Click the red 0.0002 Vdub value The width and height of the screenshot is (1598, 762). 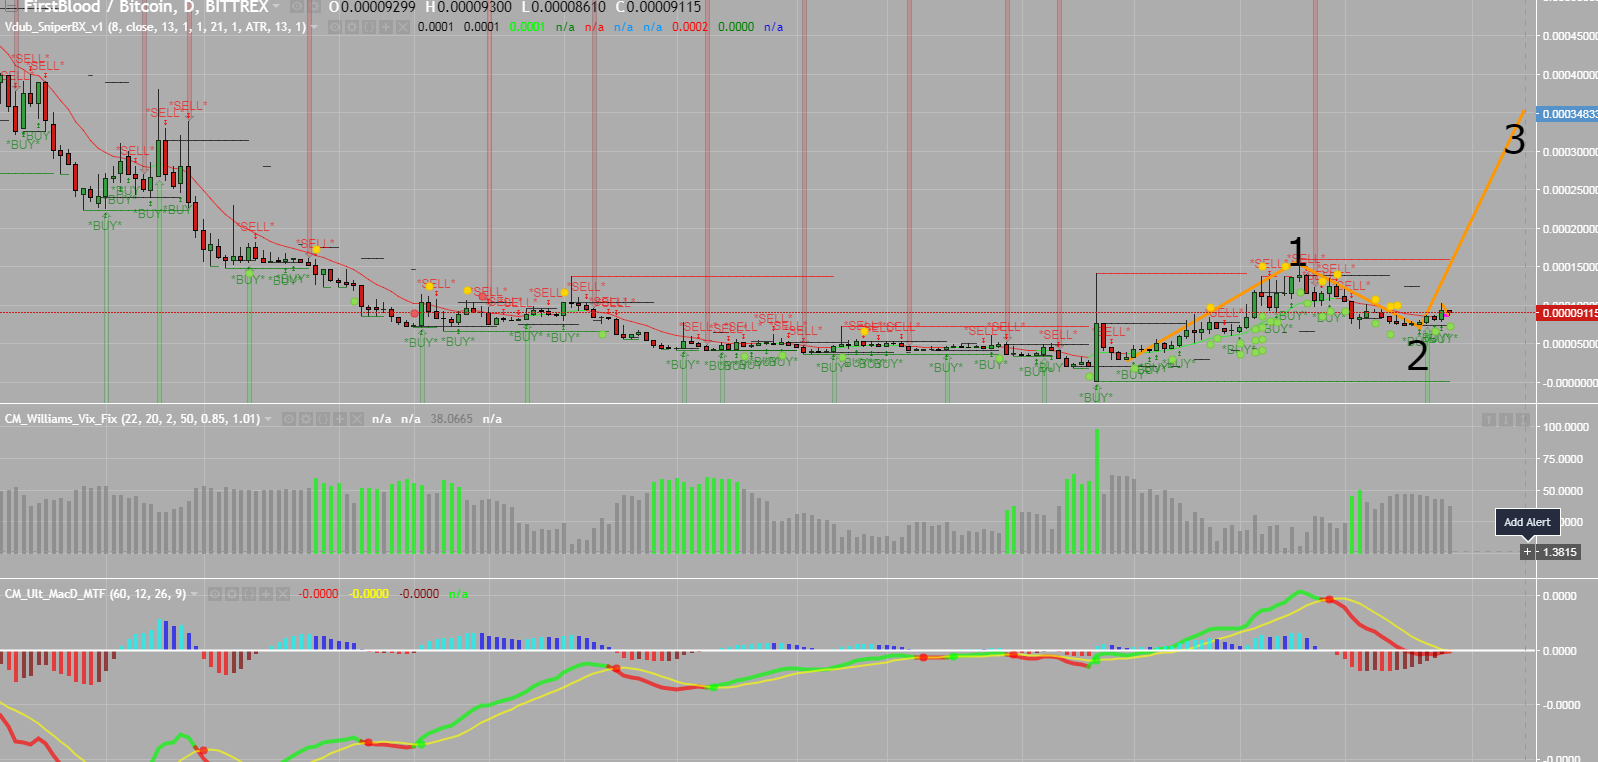(x=690, y=27)
